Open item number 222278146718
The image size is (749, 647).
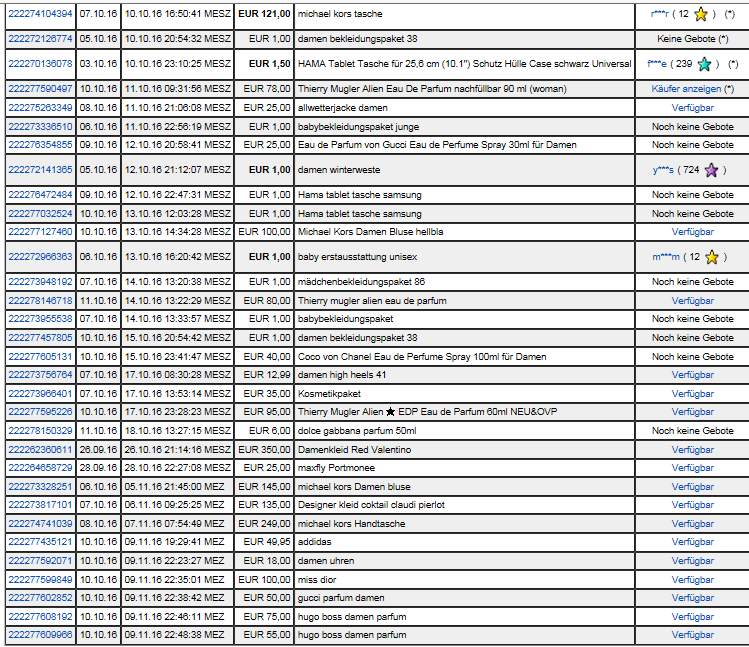click(40, 301)
